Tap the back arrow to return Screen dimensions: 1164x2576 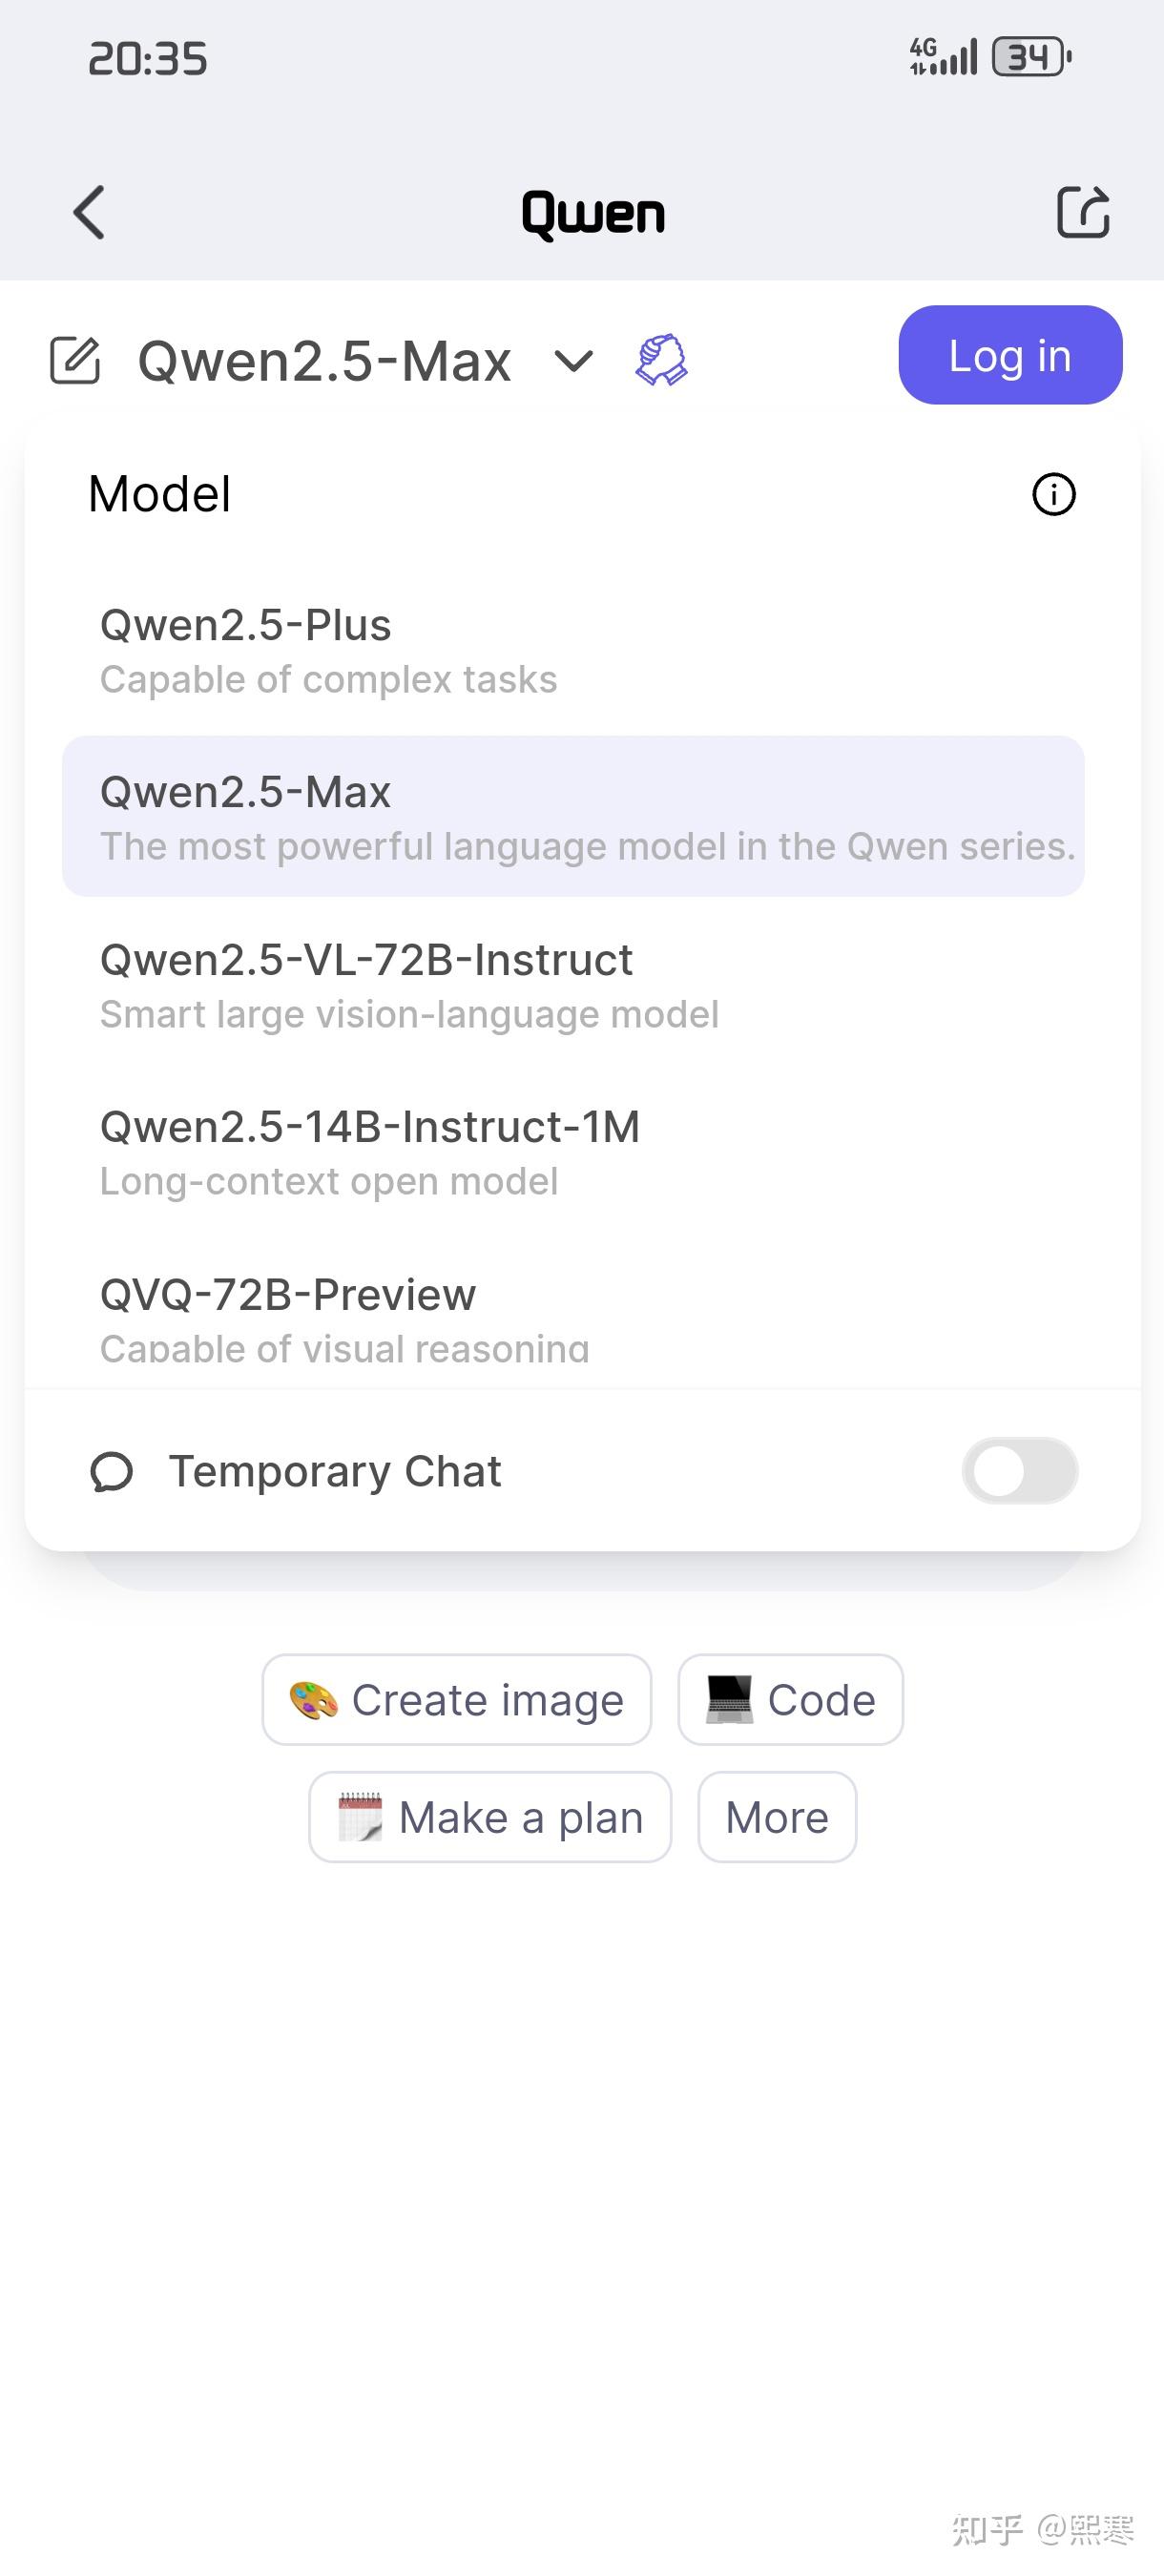(x=88, y=212)
